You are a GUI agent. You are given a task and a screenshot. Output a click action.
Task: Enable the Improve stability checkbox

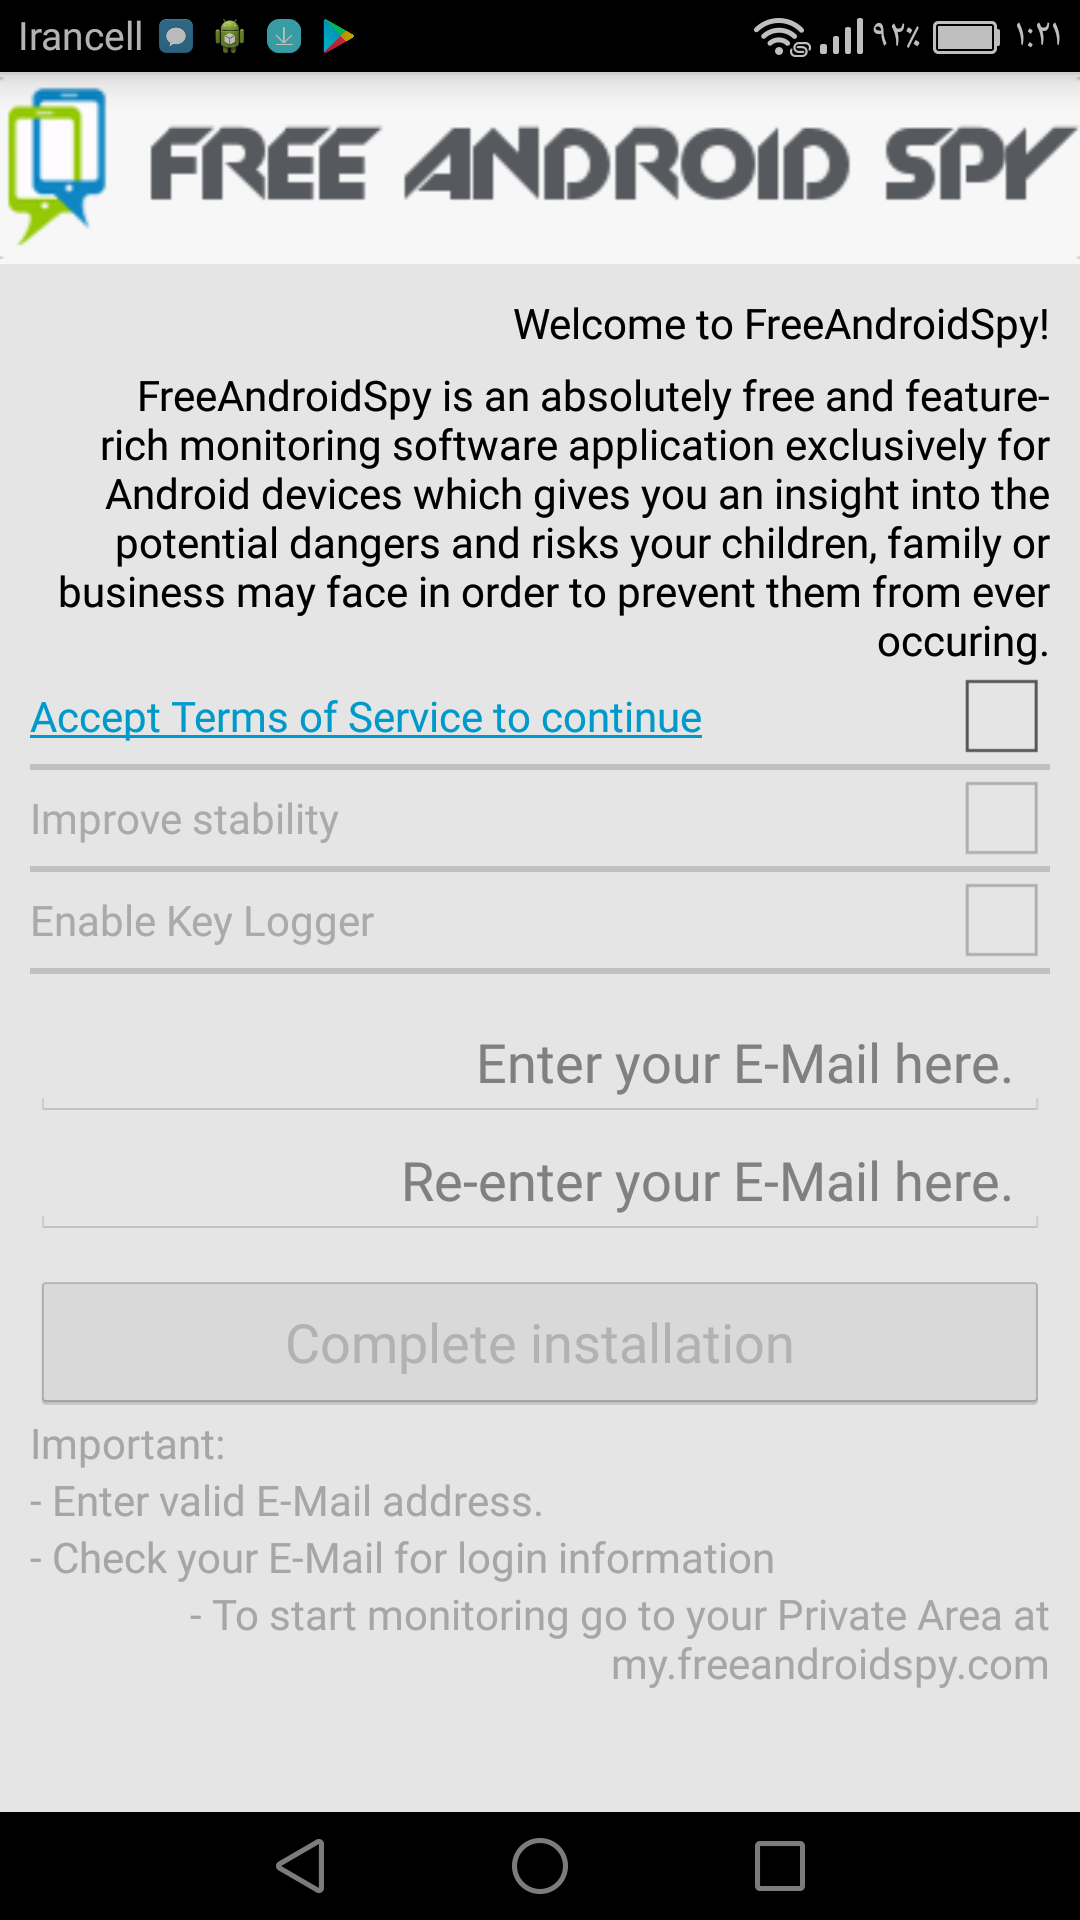coord(1001,818)
